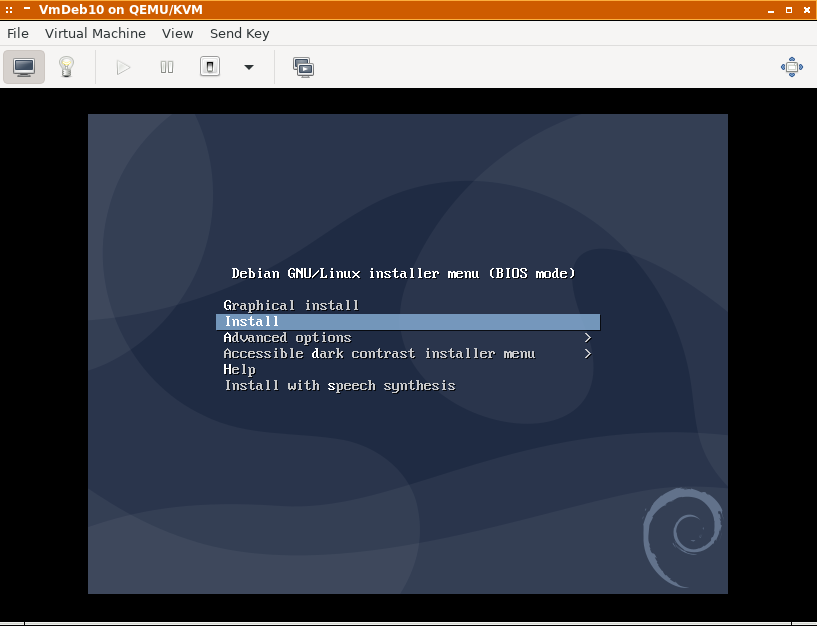Viewport: 817px width, 626px height.
Task: Open virtual hardware details (lightbulb icon)
Action: 66,67
